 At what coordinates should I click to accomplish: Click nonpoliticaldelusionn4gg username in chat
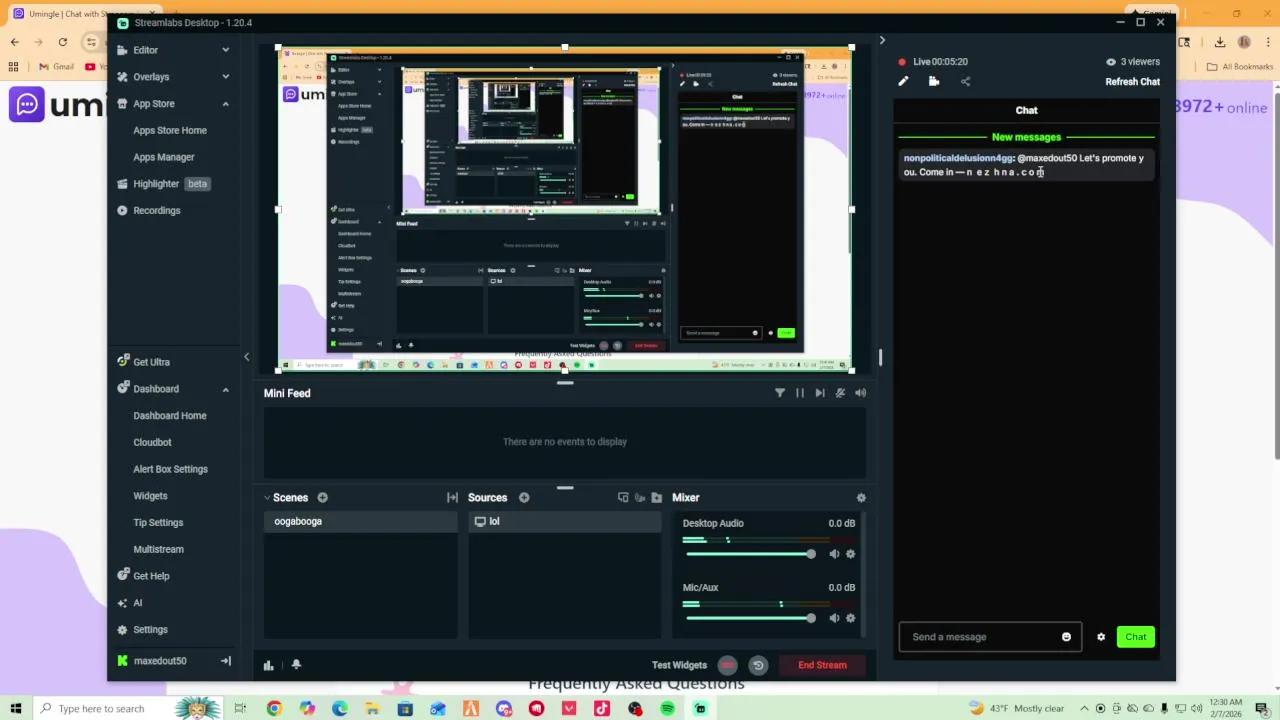click(x=958, y=158)
